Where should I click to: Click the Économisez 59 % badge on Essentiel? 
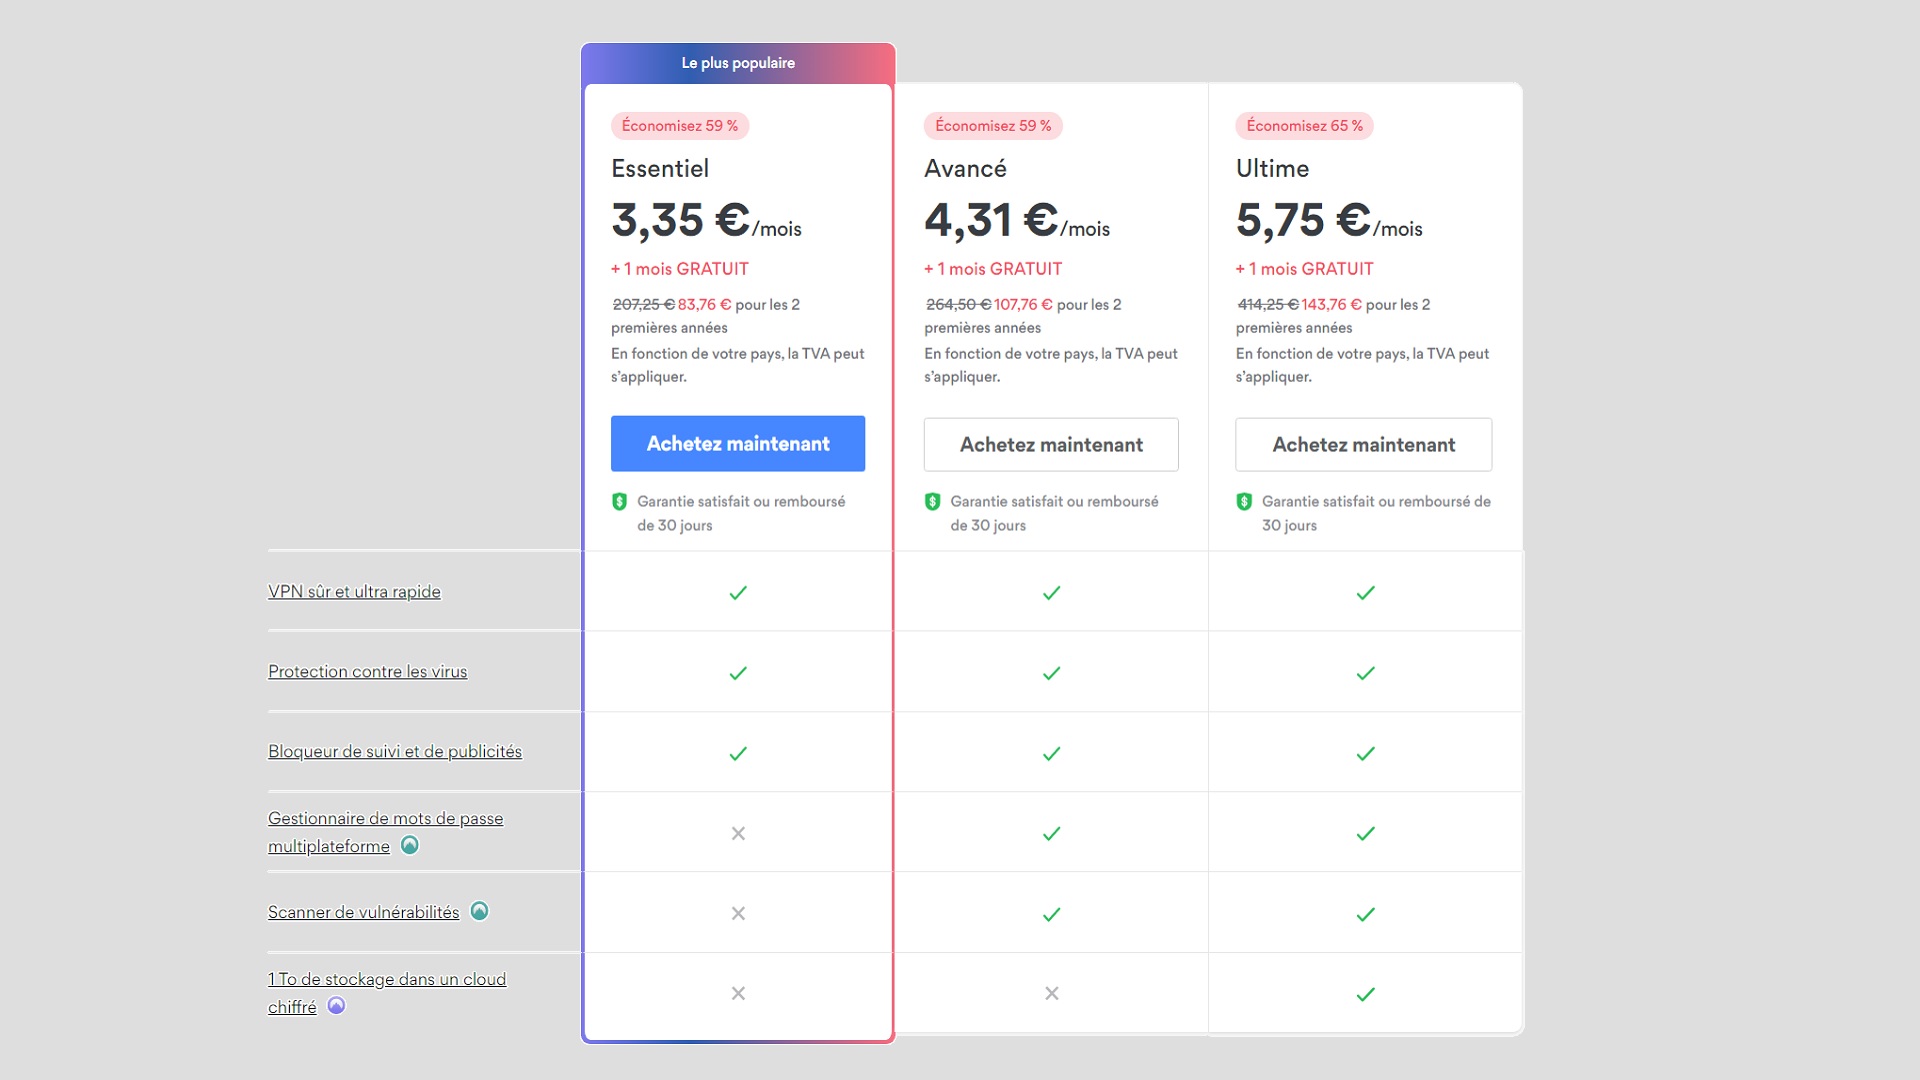[x=680, y=126]
